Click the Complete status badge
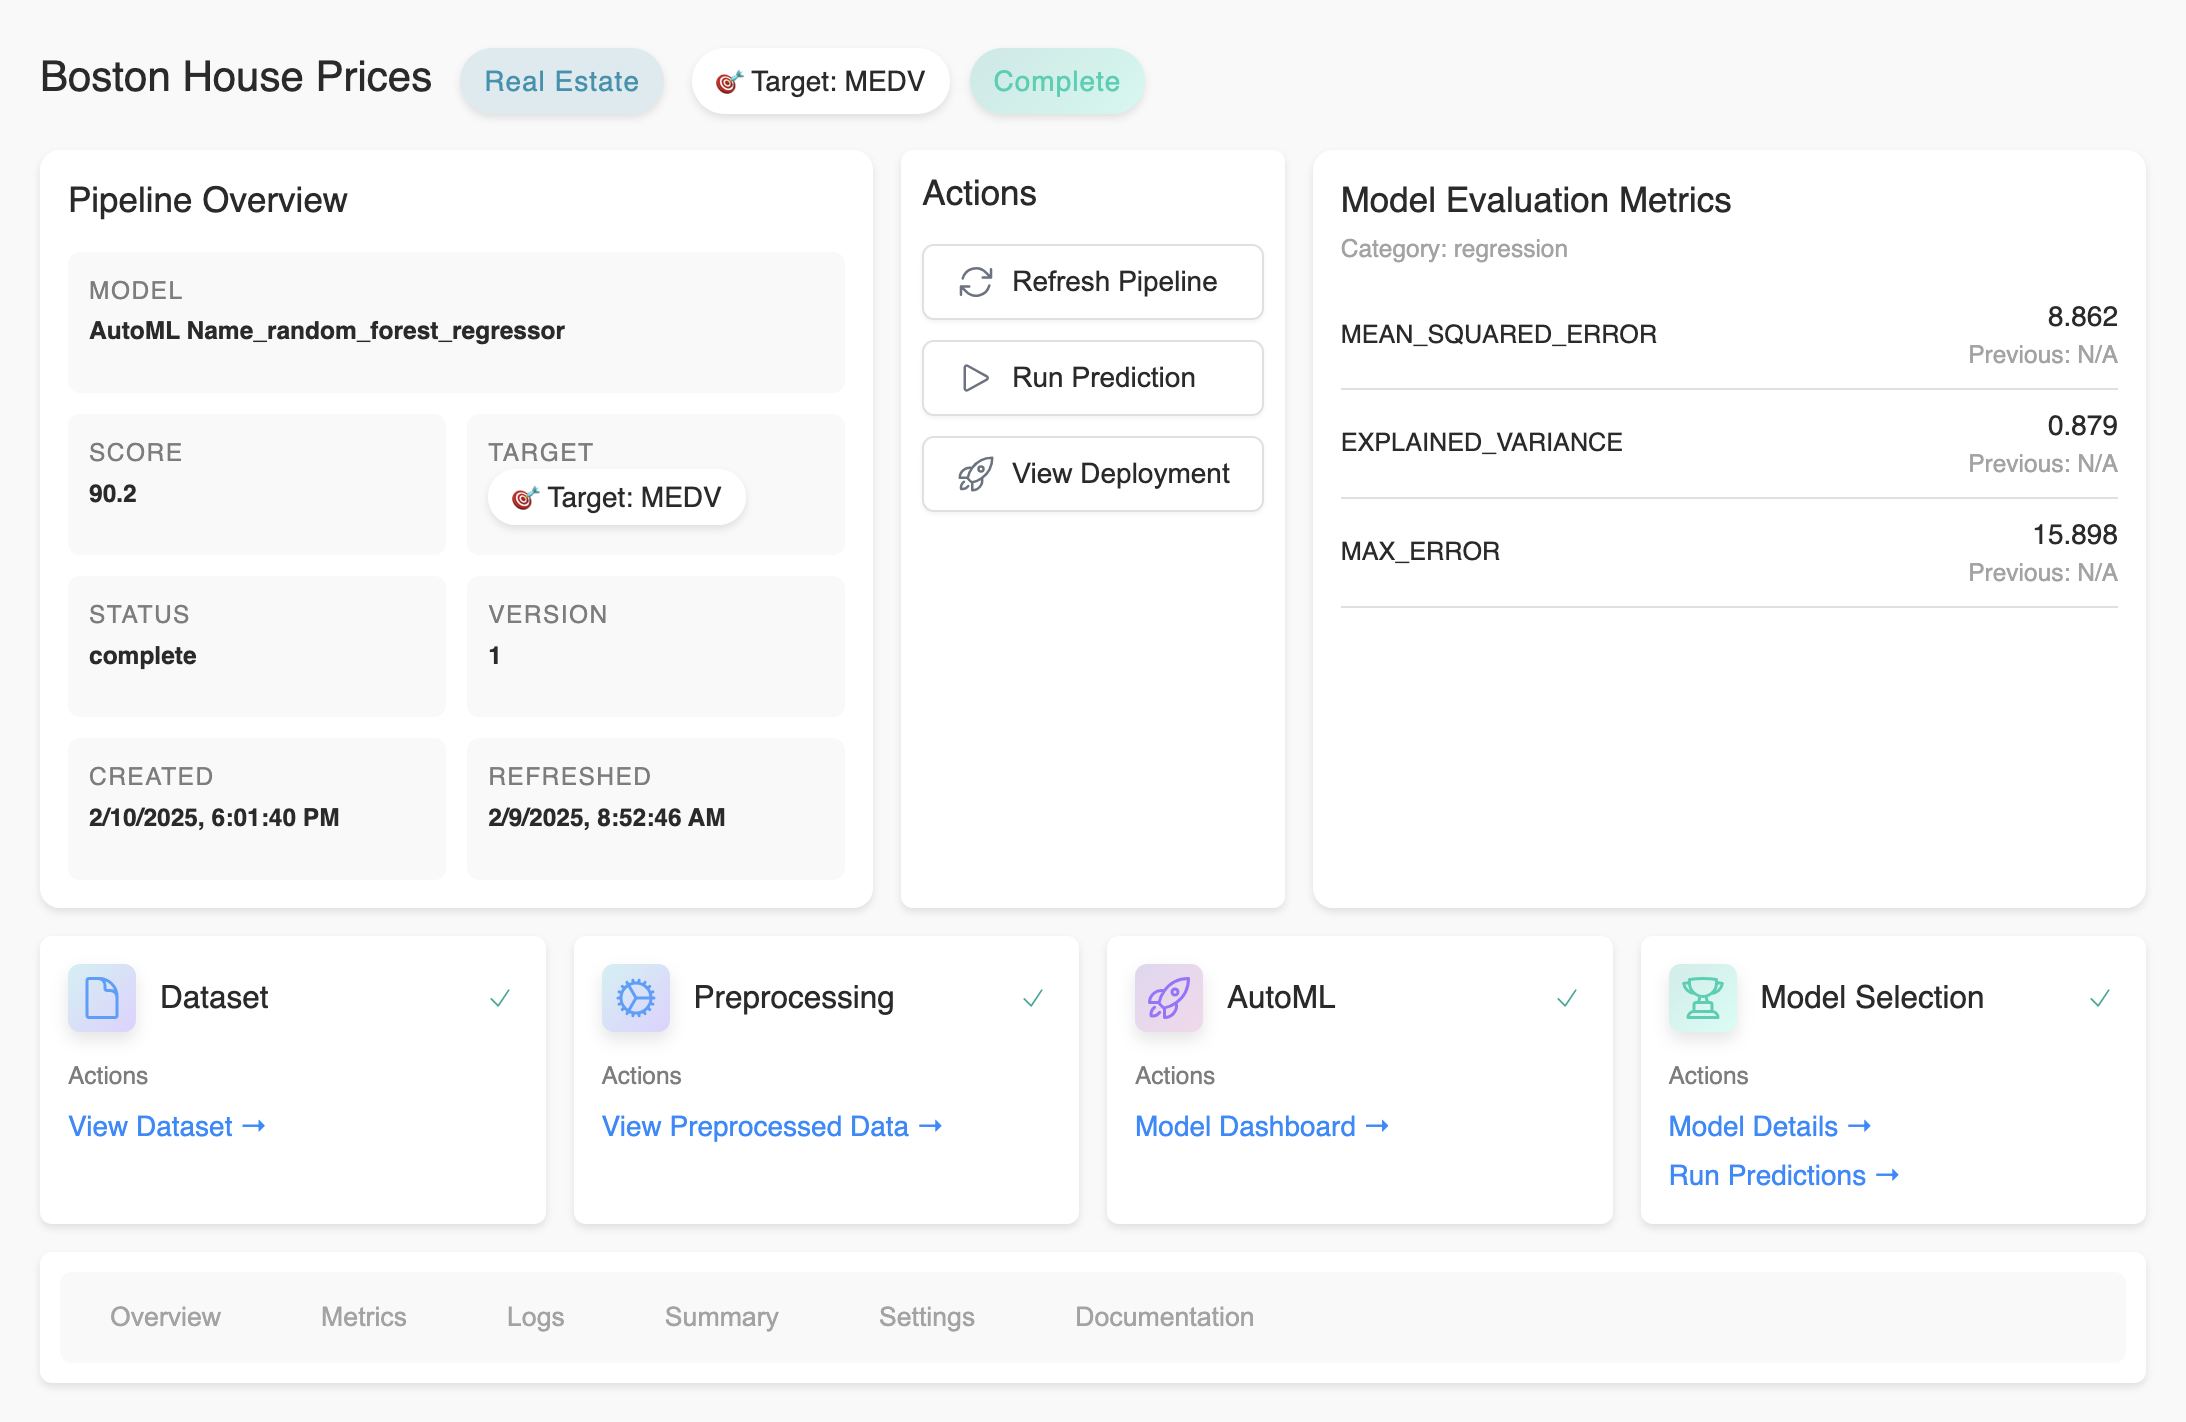The image size is (2186, 1422). 1057,82
